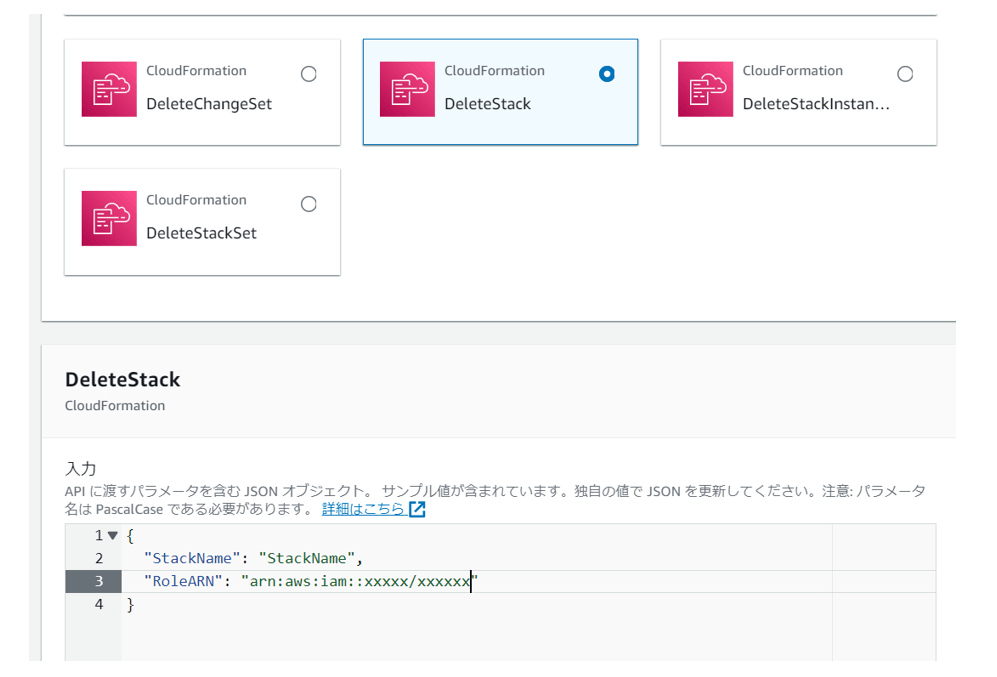Click the DeleteStackInstances CloudFormation icon
Viewport: 997px width, 677px height.
[705, 90]
